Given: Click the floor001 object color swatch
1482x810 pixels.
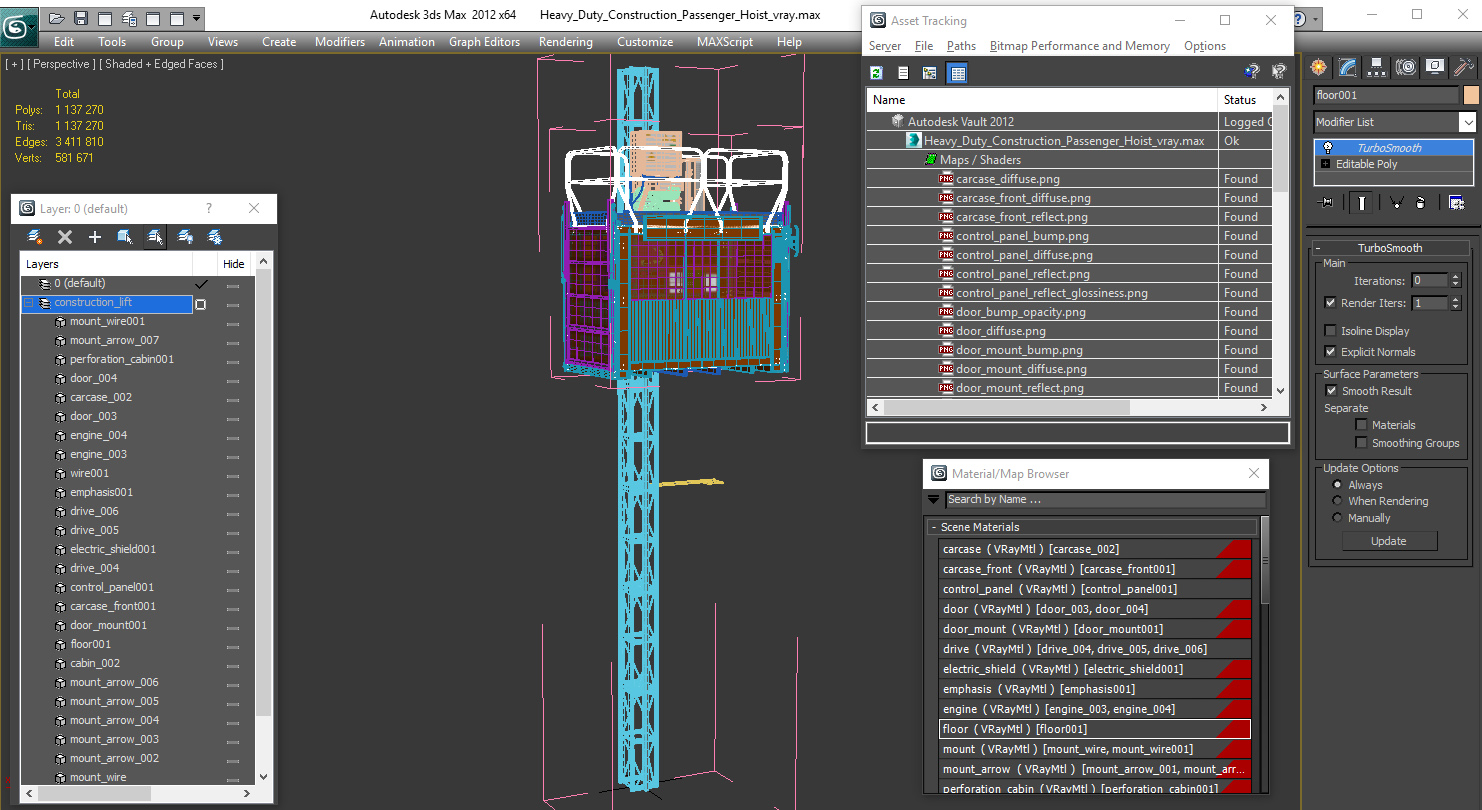Looking at the screenshot, I should (1470, 95).
